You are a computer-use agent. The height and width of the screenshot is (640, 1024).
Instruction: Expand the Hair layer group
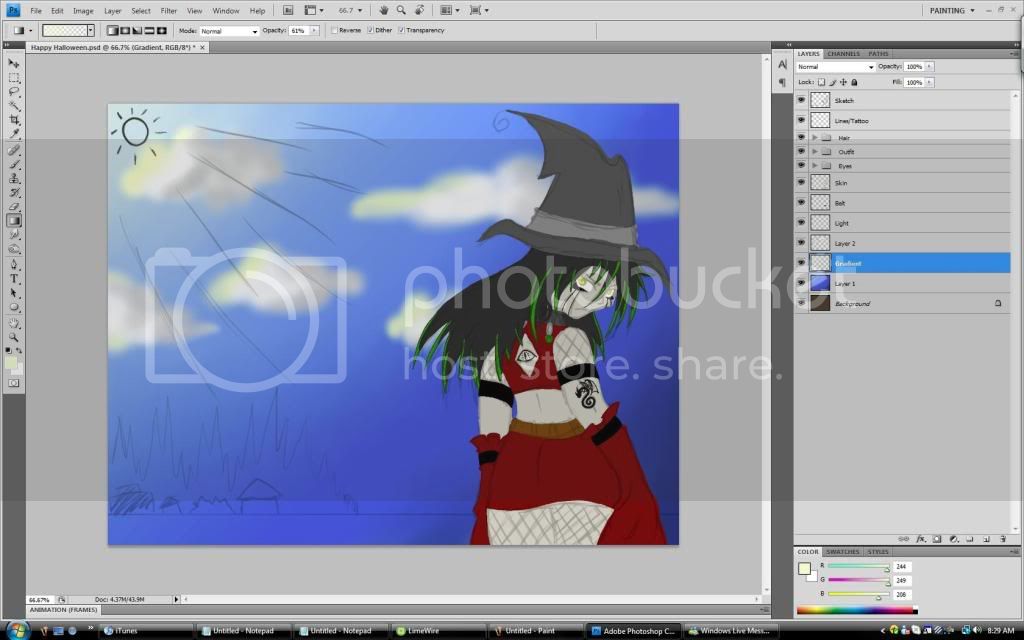click(815, 137)
